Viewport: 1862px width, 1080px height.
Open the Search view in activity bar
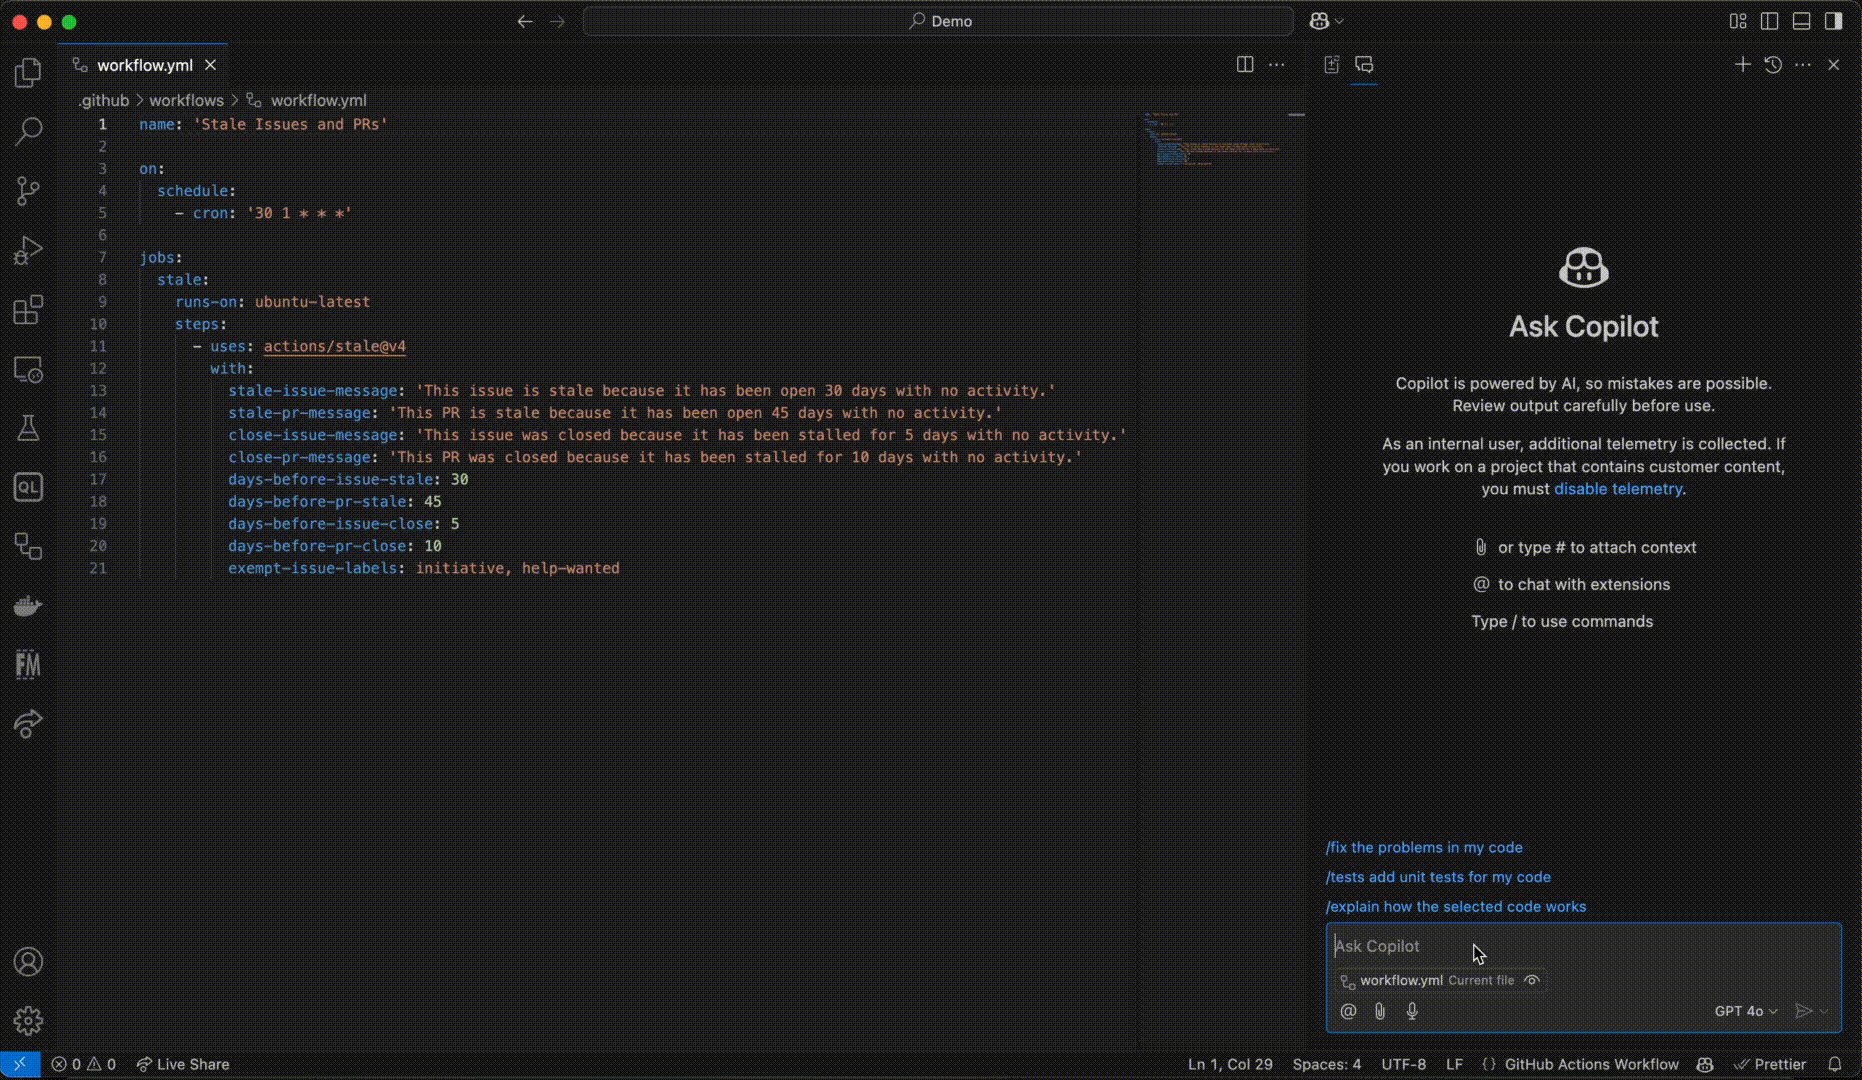[28, 131]
